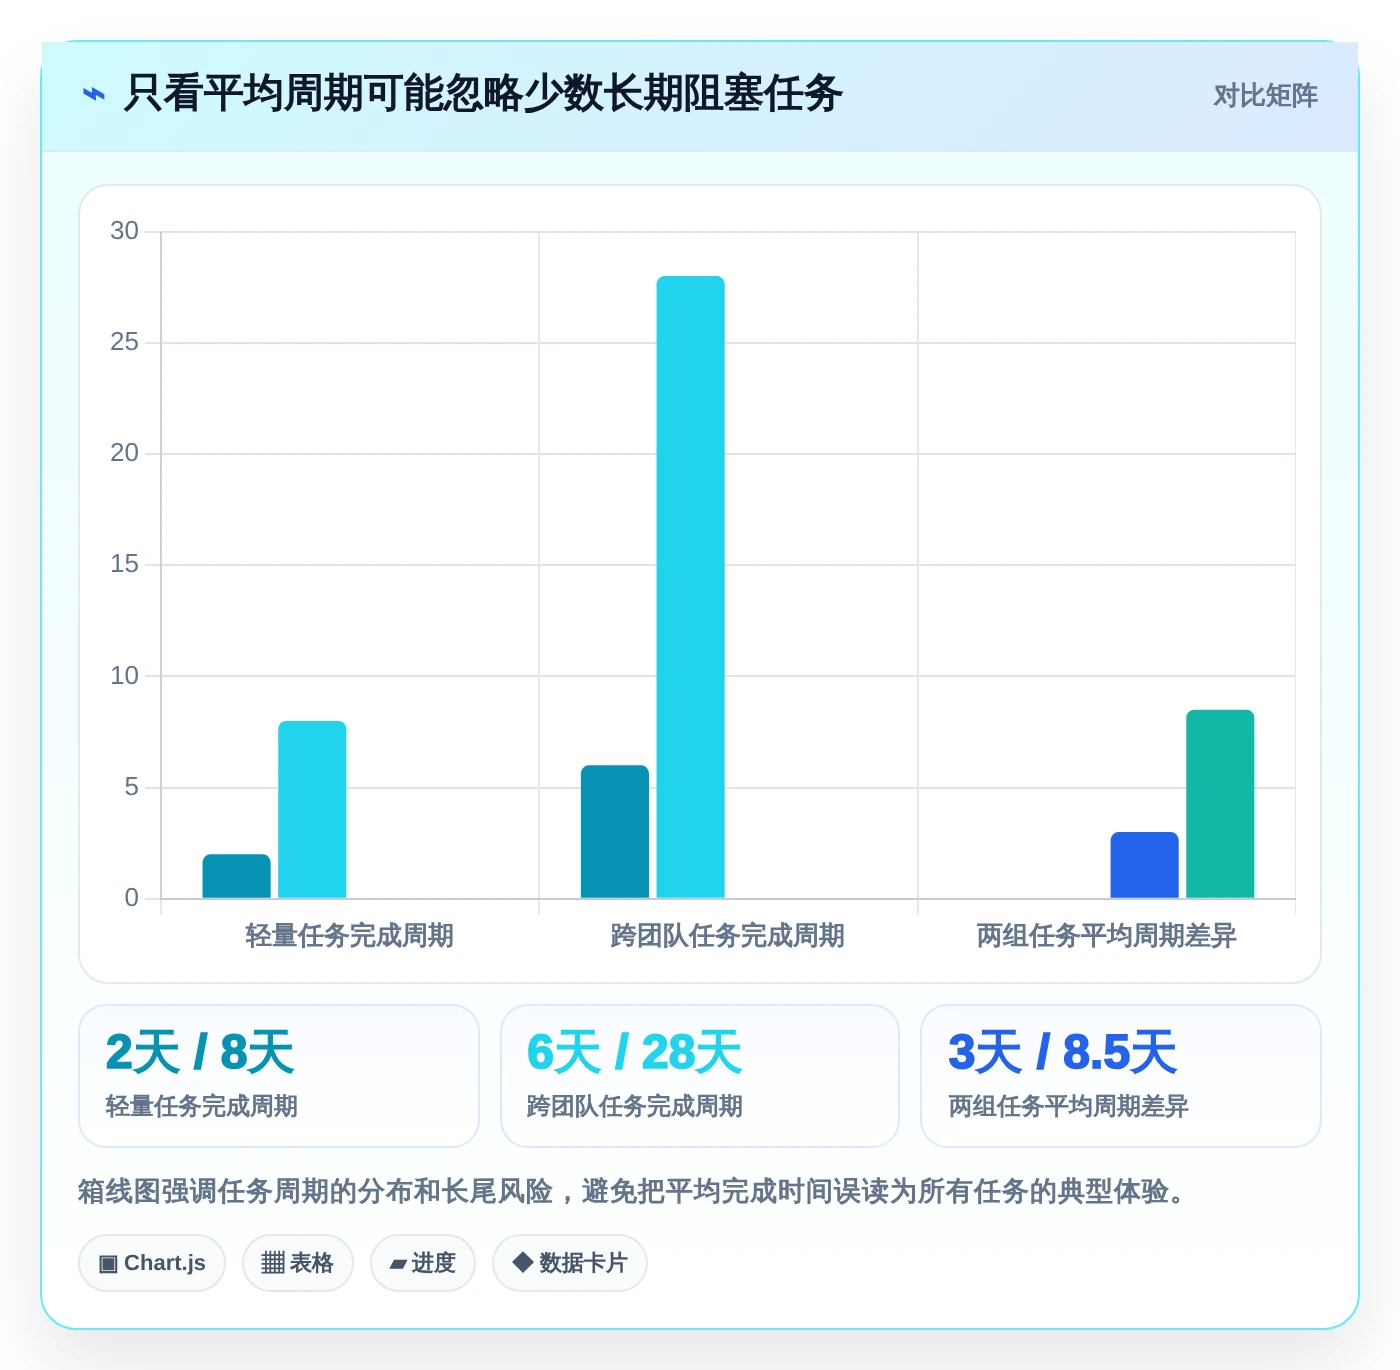Select the 进度 tag chip
The width and height of the screenshot is (1400, 1370).
click(423, 1263)
